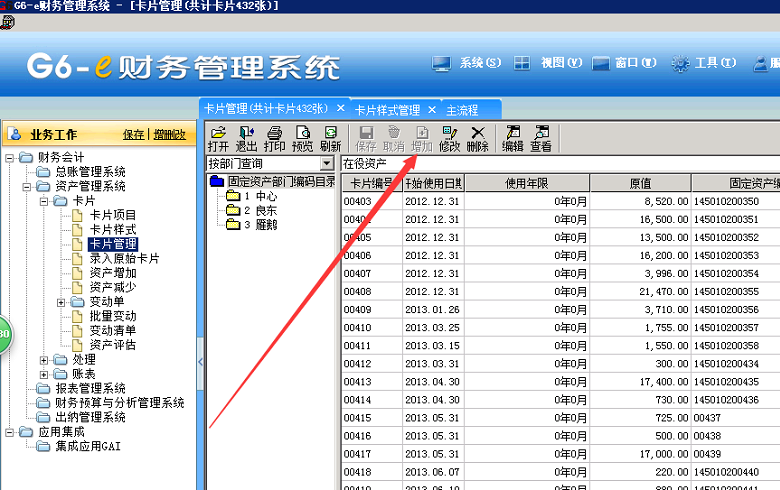Click the 保存 link in 业务工作 header
The image size is (780, 490).
coord(133,134)
